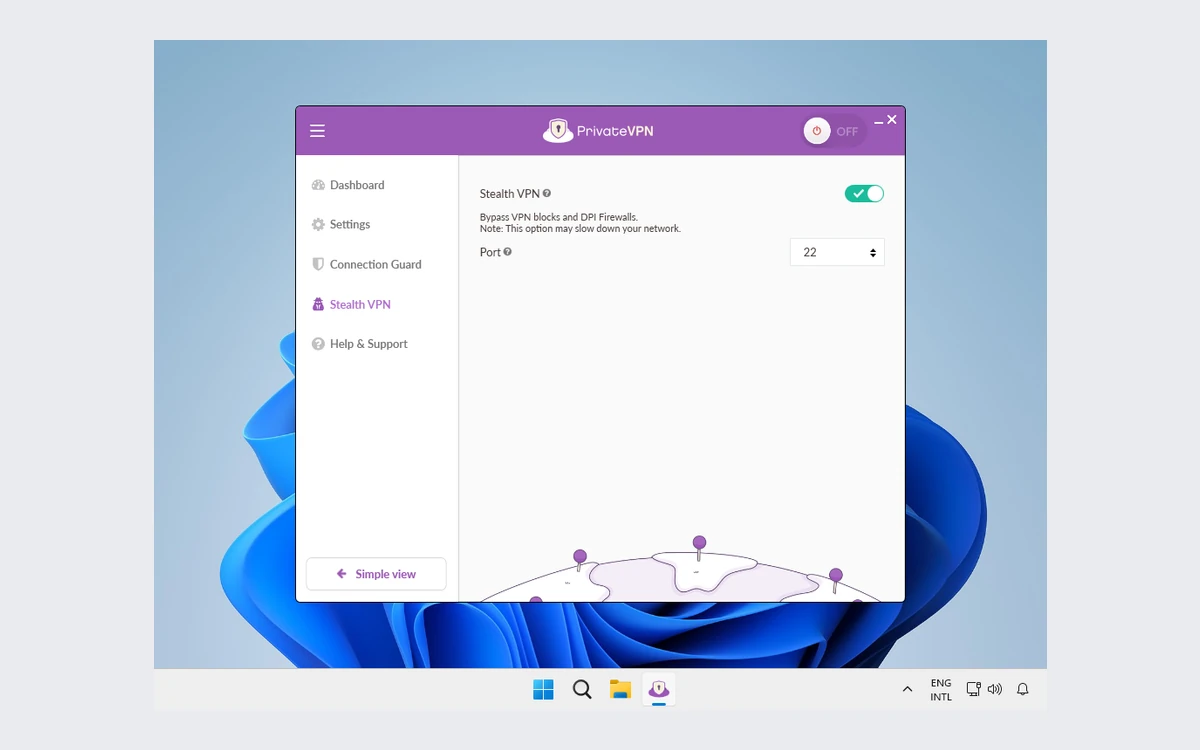Image resolution: width=1200 pixels, height=750 pixels.
Task: Click the ENG INTL language indicator
Action: (941, 690)
